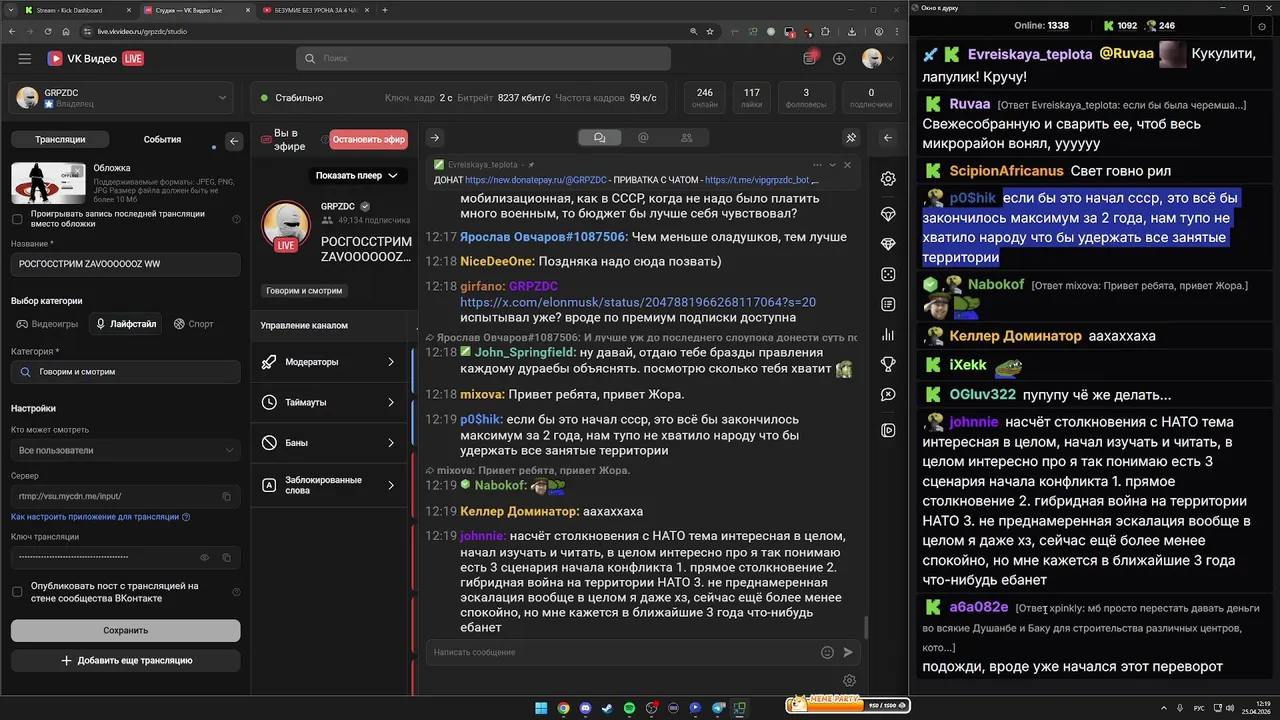Open Steam from the taskbar
Image resolution: width=1280 pixels, height=720 pixels.
[607, 708]
